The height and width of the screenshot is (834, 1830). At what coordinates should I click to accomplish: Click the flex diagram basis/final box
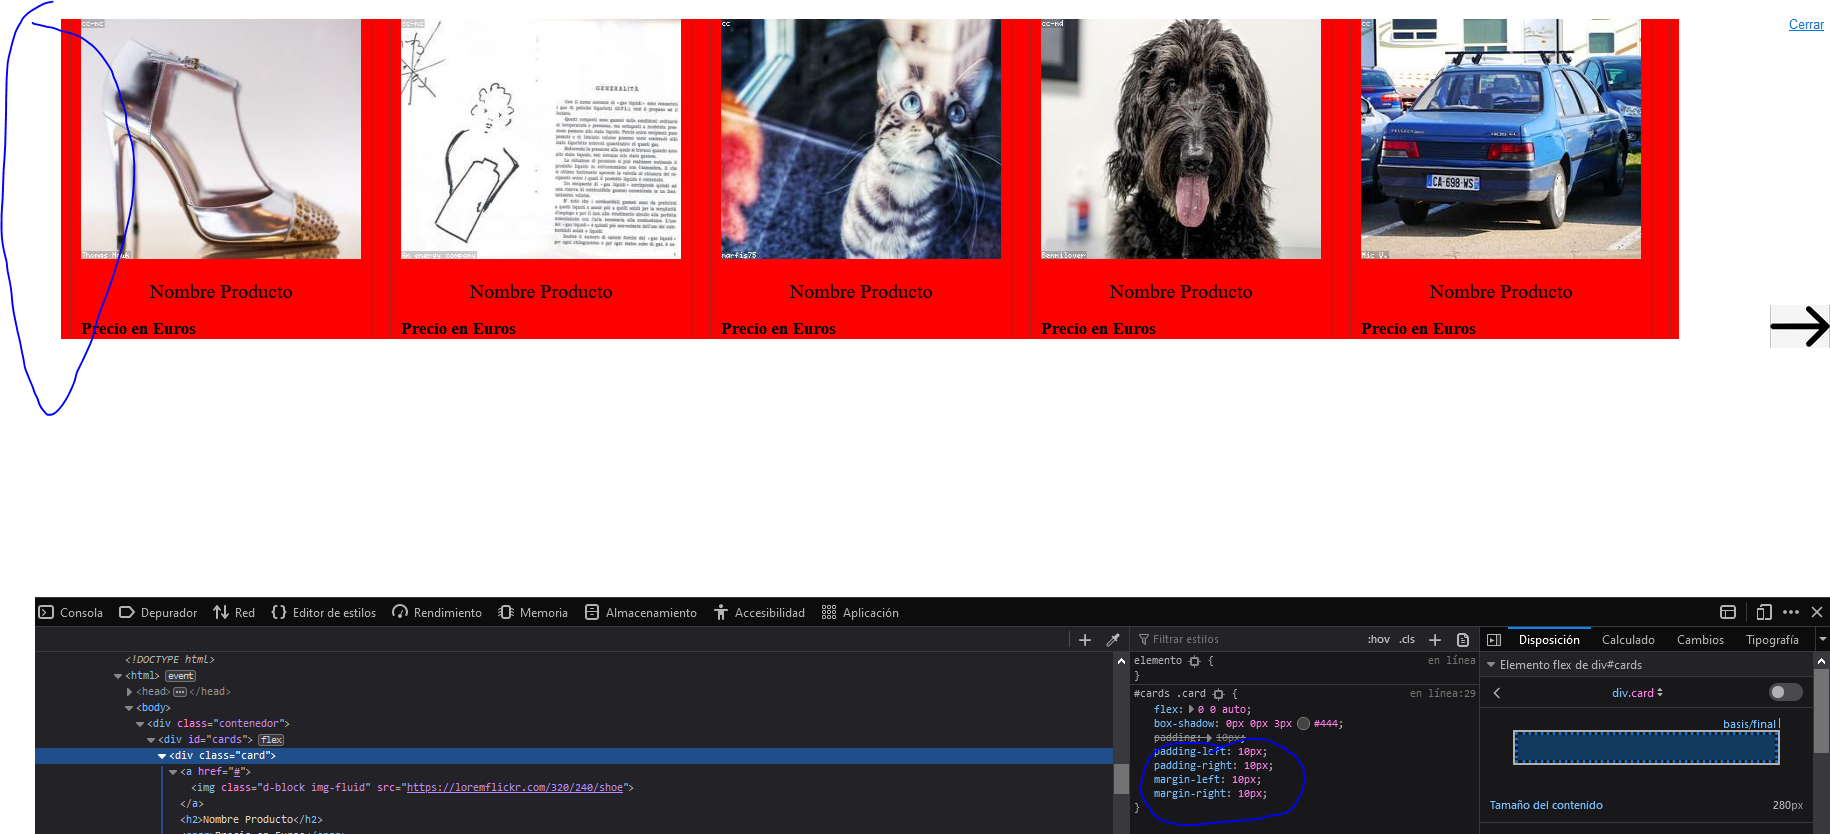(1646, 747)
